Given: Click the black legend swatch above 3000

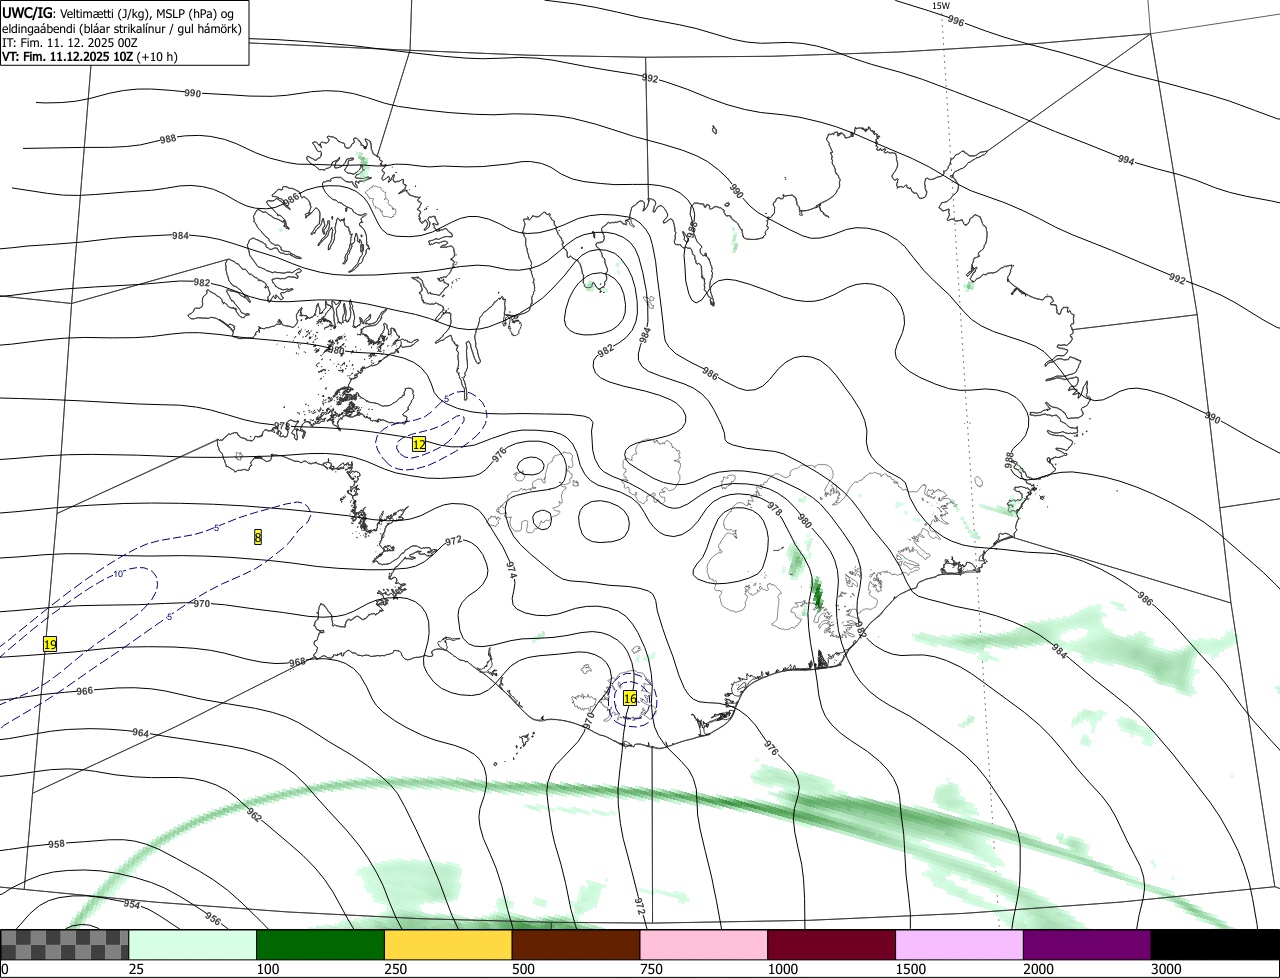Looking at the screenshot, I should [x=1215, y=945].
